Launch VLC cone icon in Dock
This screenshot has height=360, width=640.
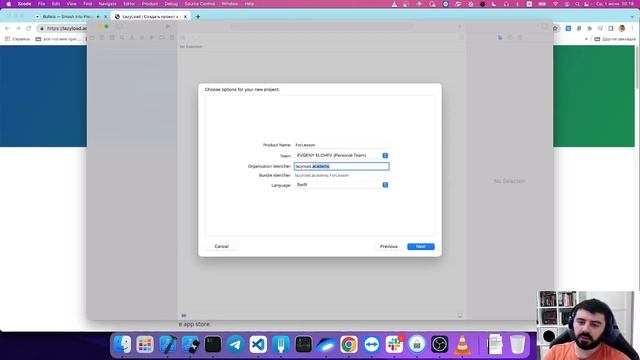[462, 344]
